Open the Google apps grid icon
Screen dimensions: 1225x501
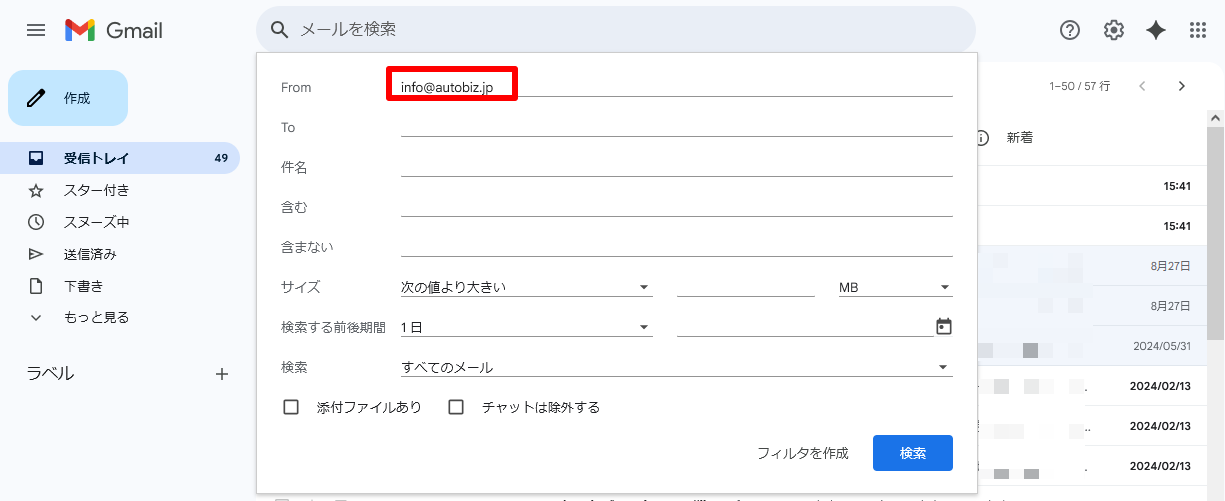point(1198,30)
